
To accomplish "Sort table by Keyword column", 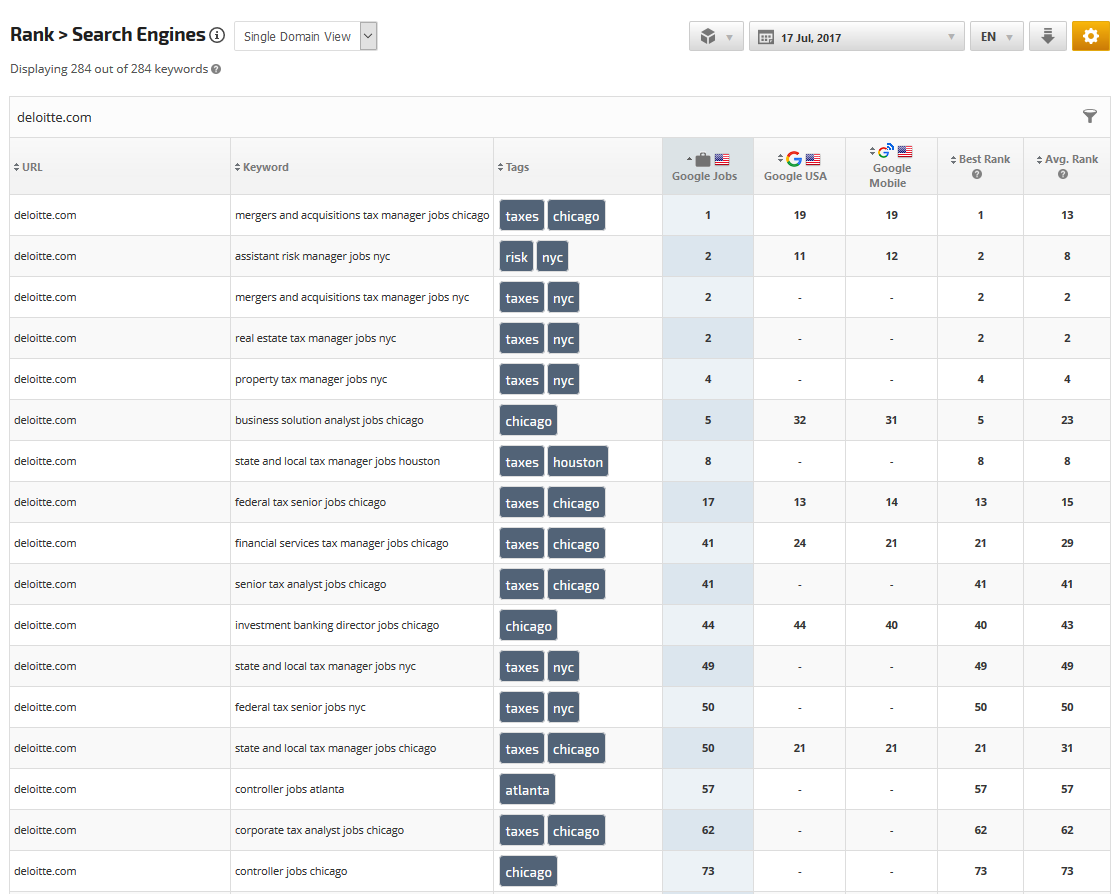I will pyautogui.click(x=265, y=167).
